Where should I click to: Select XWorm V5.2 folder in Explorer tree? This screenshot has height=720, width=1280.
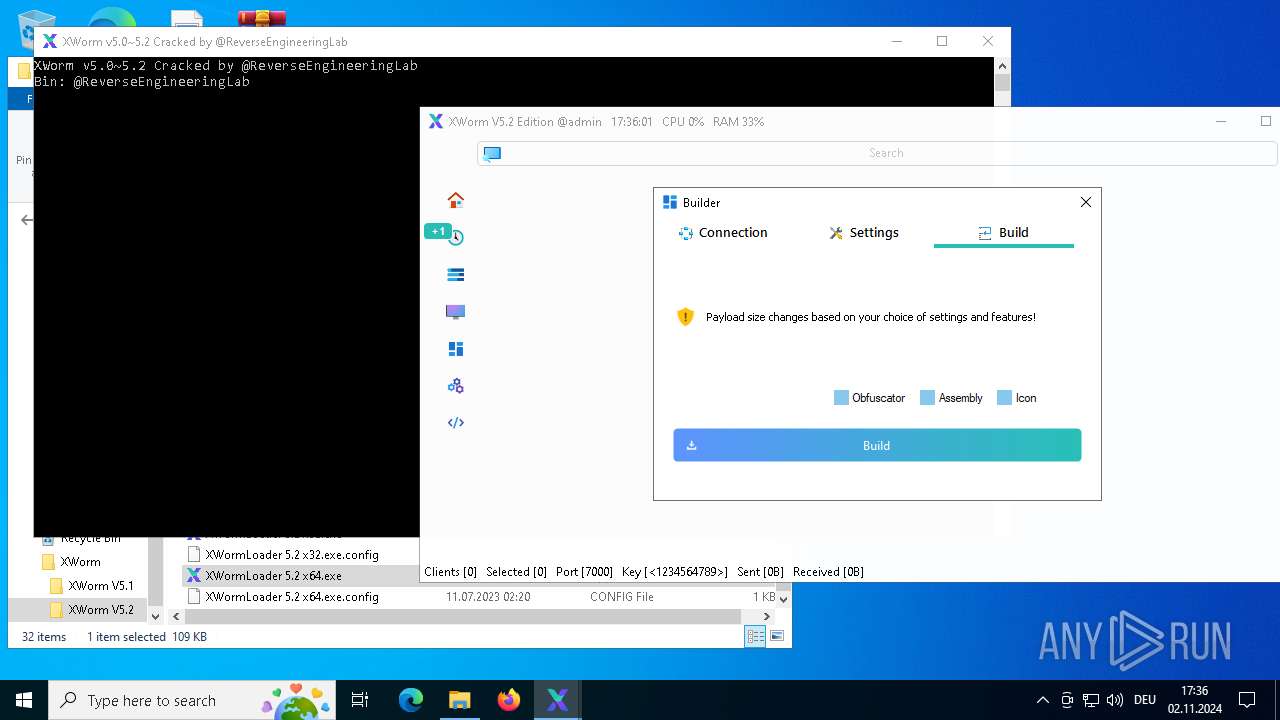click(x=100, y=610)
